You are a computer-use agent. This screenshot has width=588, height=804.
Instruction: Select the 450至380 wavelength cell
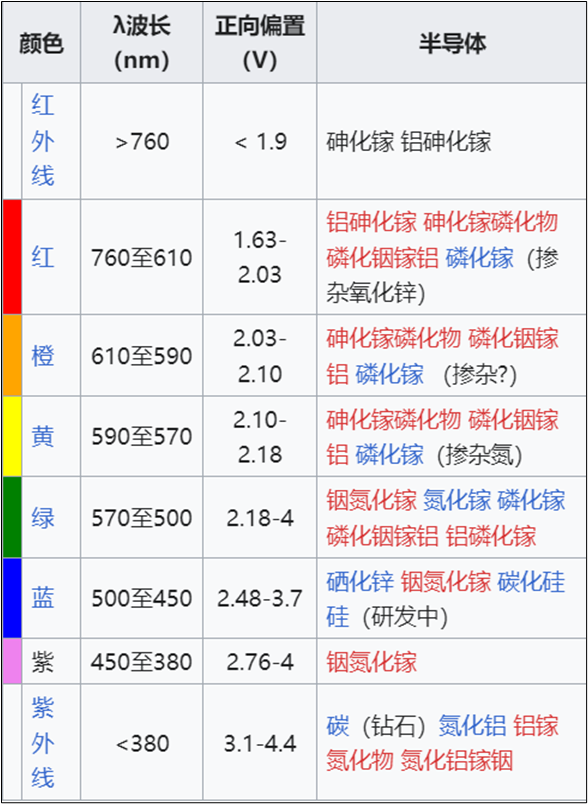(x=141, y=661)
